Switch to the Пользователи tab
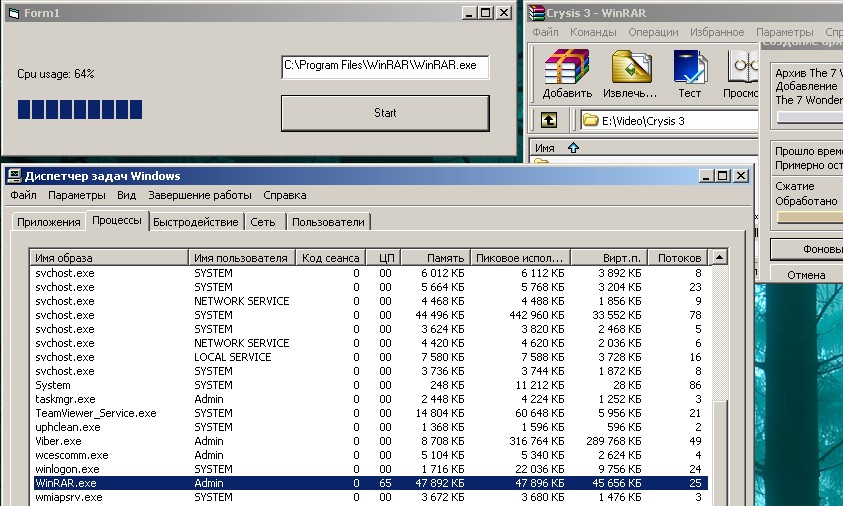Viewport: 843px width, 506px height. [328, 222]
